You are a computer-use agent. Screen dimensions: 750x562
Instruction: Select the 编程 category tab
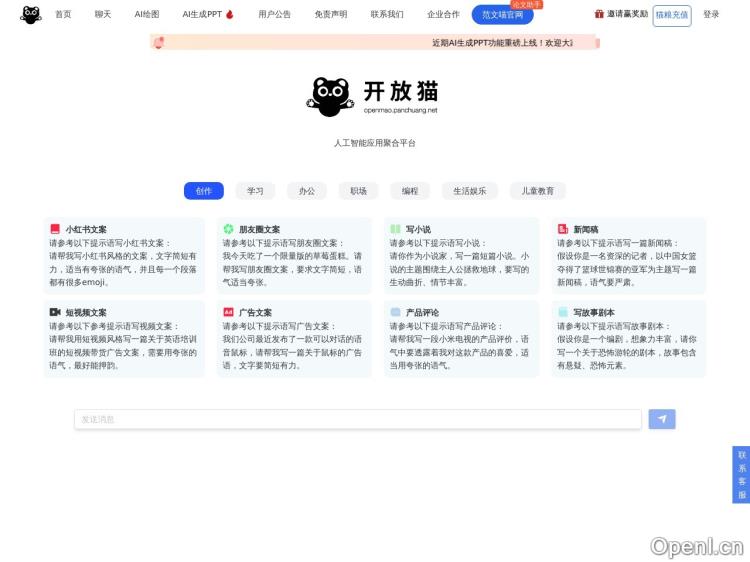pos(410,191)
